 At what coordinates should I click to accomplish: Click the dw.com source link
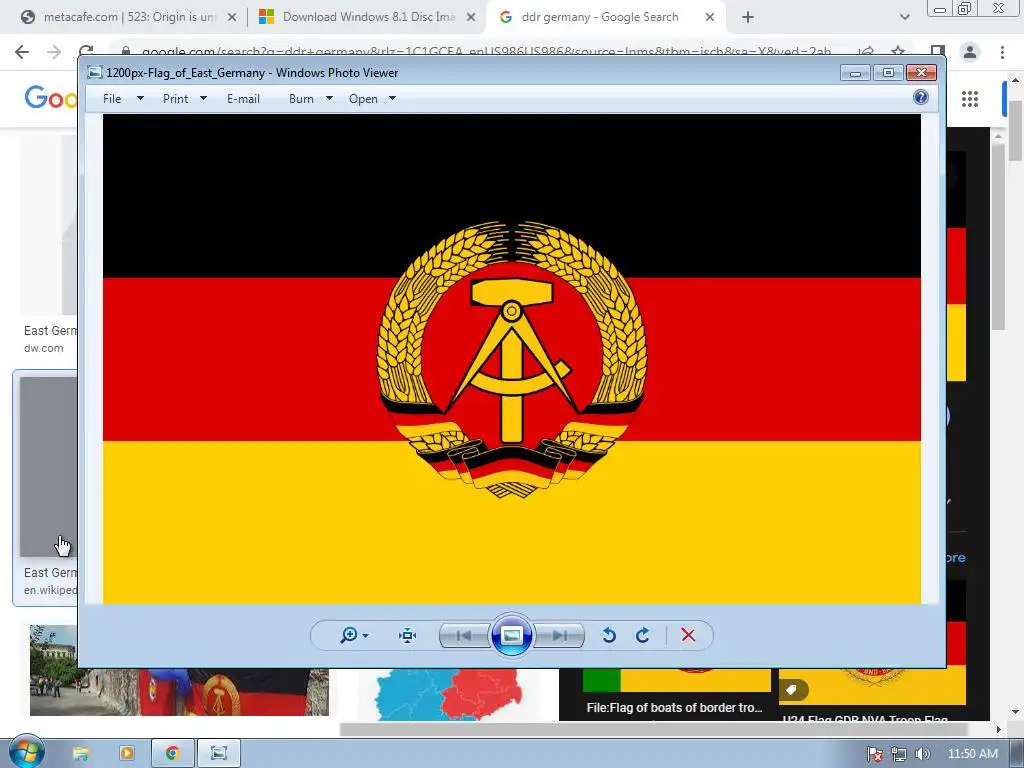(44, 348)
